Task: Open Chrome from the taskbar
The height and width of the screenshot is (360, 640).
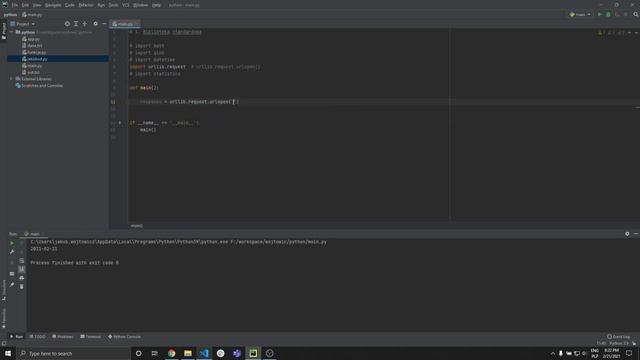Action: click(171, 353)
